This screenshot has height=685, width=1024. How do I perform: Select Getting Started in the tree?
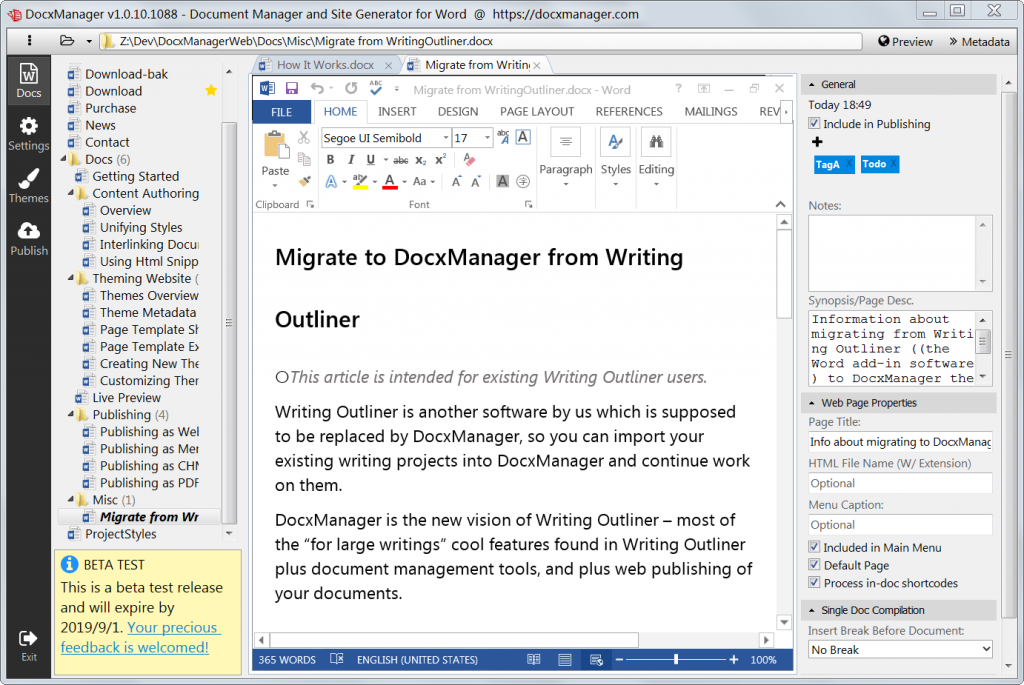(135, 176)
